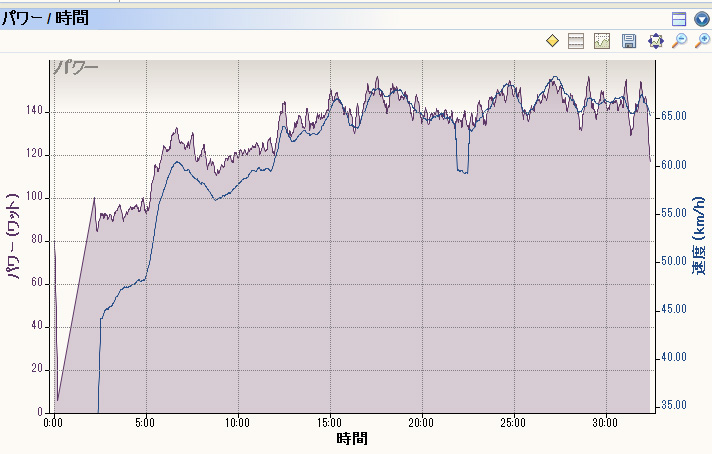Click the 20 watt axis value

37,369
